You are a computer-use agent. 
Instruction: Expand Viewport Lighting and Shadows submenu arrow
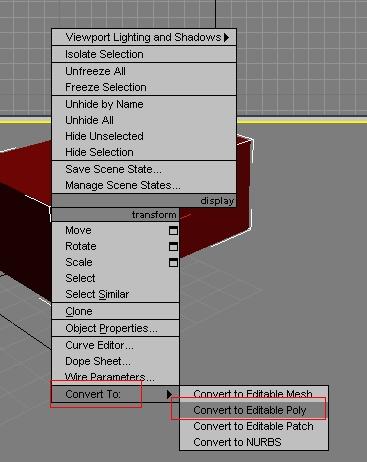pyautogui.click(x=226, y=37)
